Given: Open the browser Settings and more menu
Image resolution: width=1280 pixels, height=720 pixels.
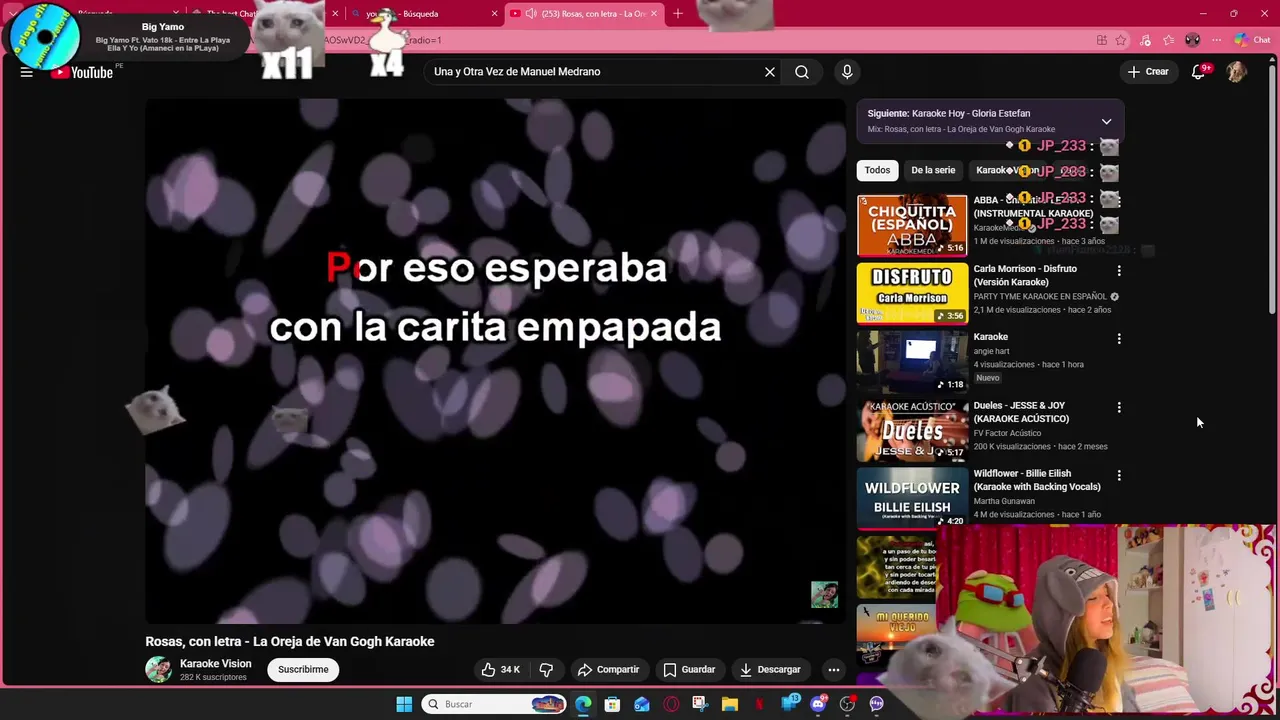Looking at the screenshot, I should click(x=1216, y=40).
